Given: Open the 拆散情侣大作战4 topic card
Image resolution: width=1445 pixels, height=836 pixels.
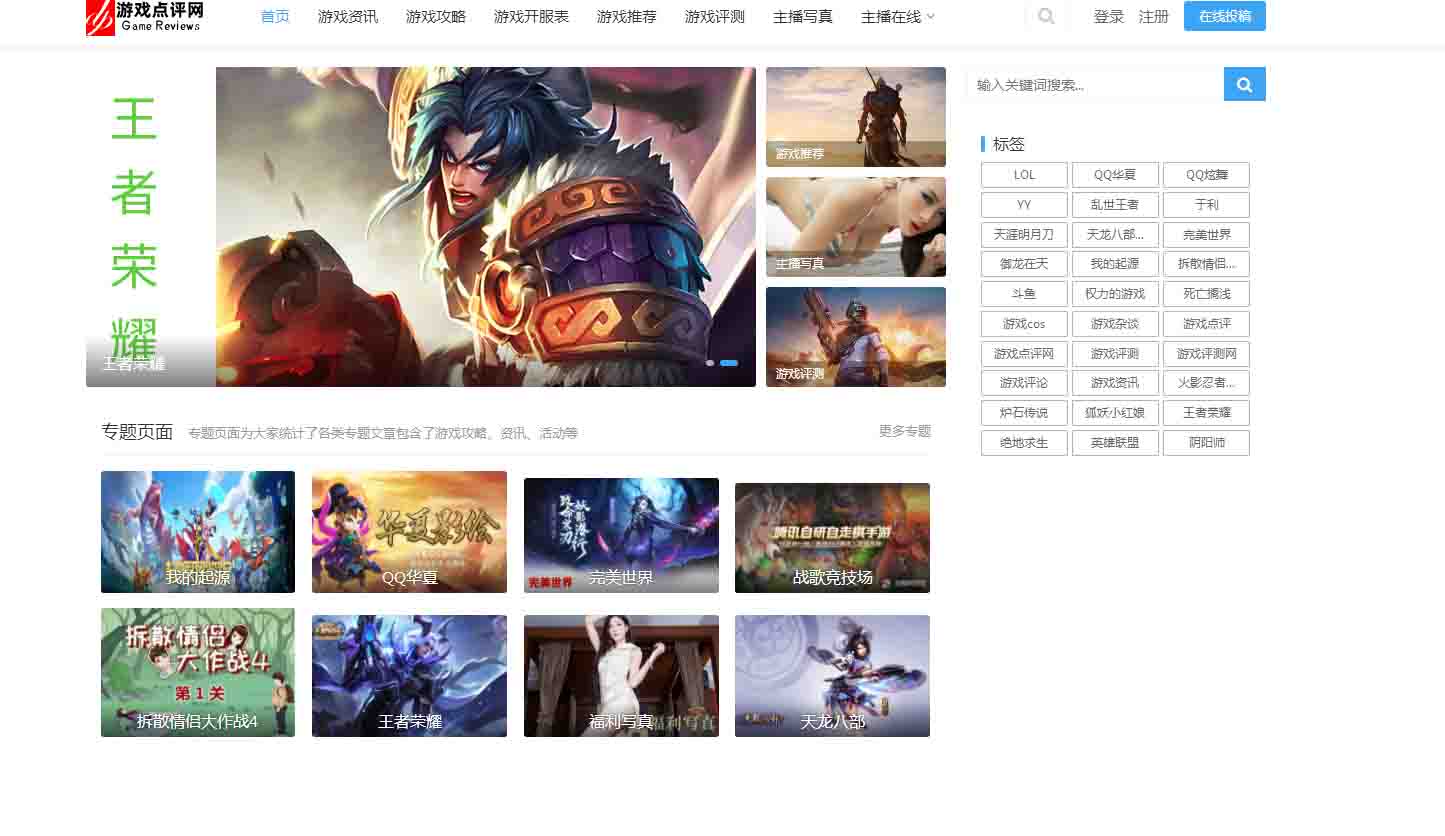Looking at the screenshot, I should [x=198, y=672].
